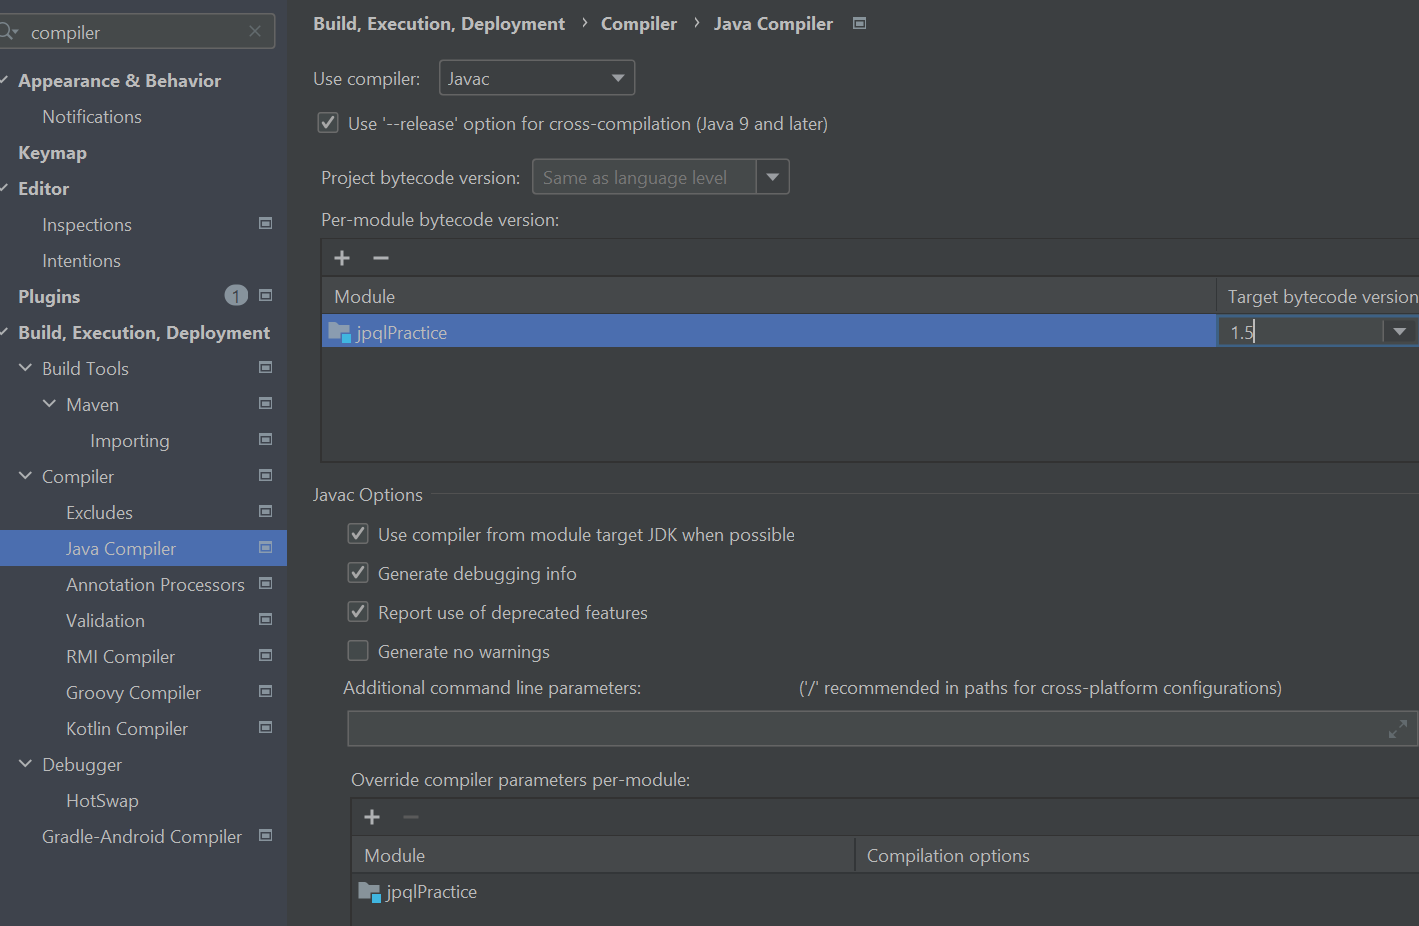Select Inspections in settings tree
Image resolution: width=1419 pixels, height=926 pixels.
click(x=87, y=225)
